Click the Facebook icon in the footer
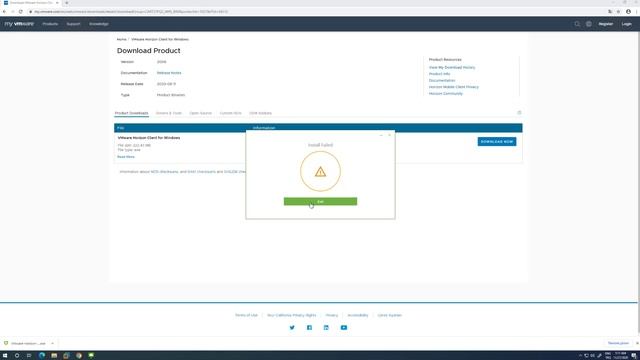 pyautogui.click(x=309, y=327)
